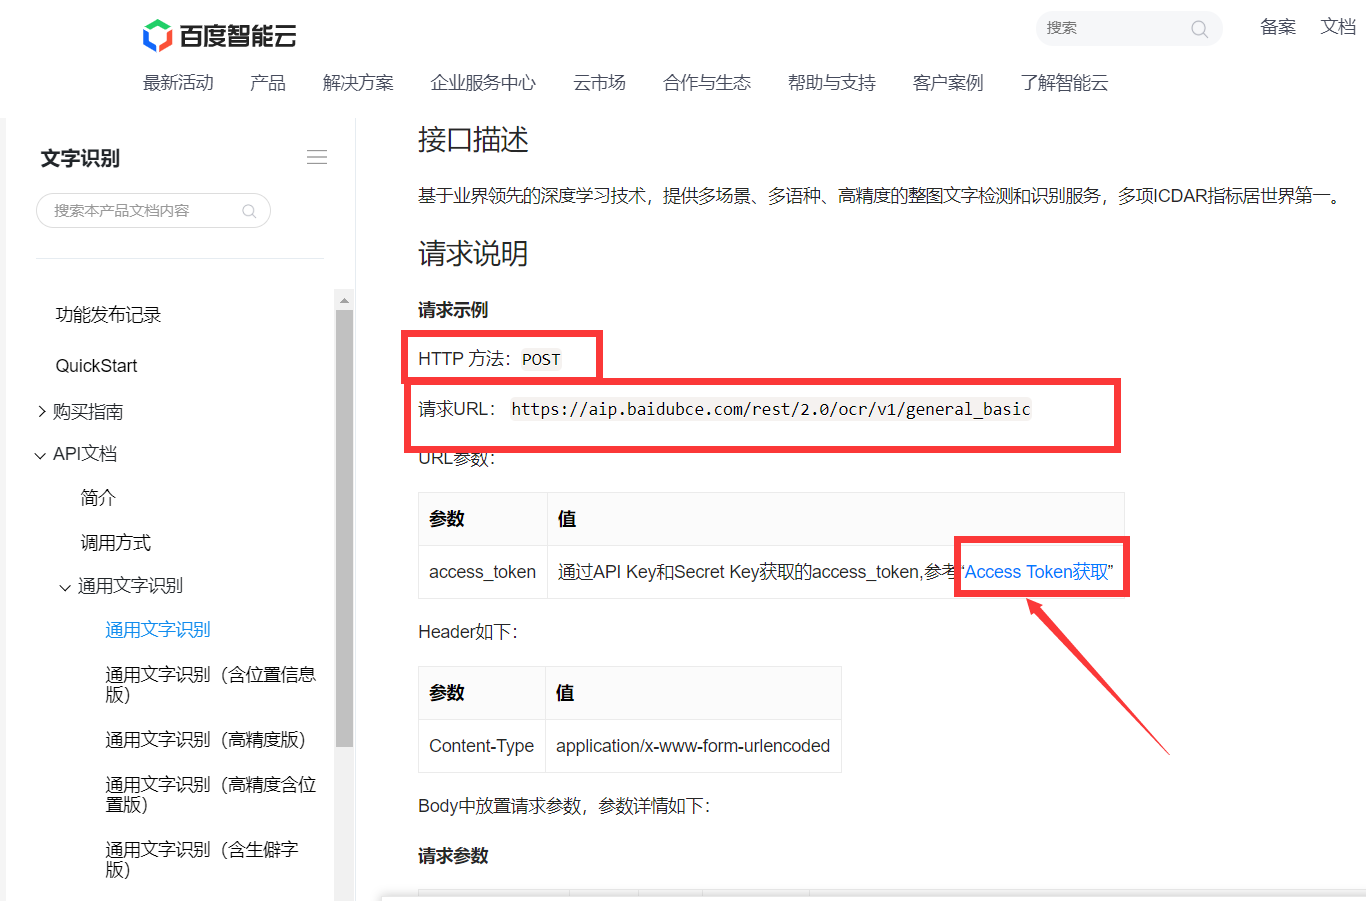Open the 企业服务中心 menu
Image resolution: width=1366 pixels, height=901 pixels.
click(483, 83)
